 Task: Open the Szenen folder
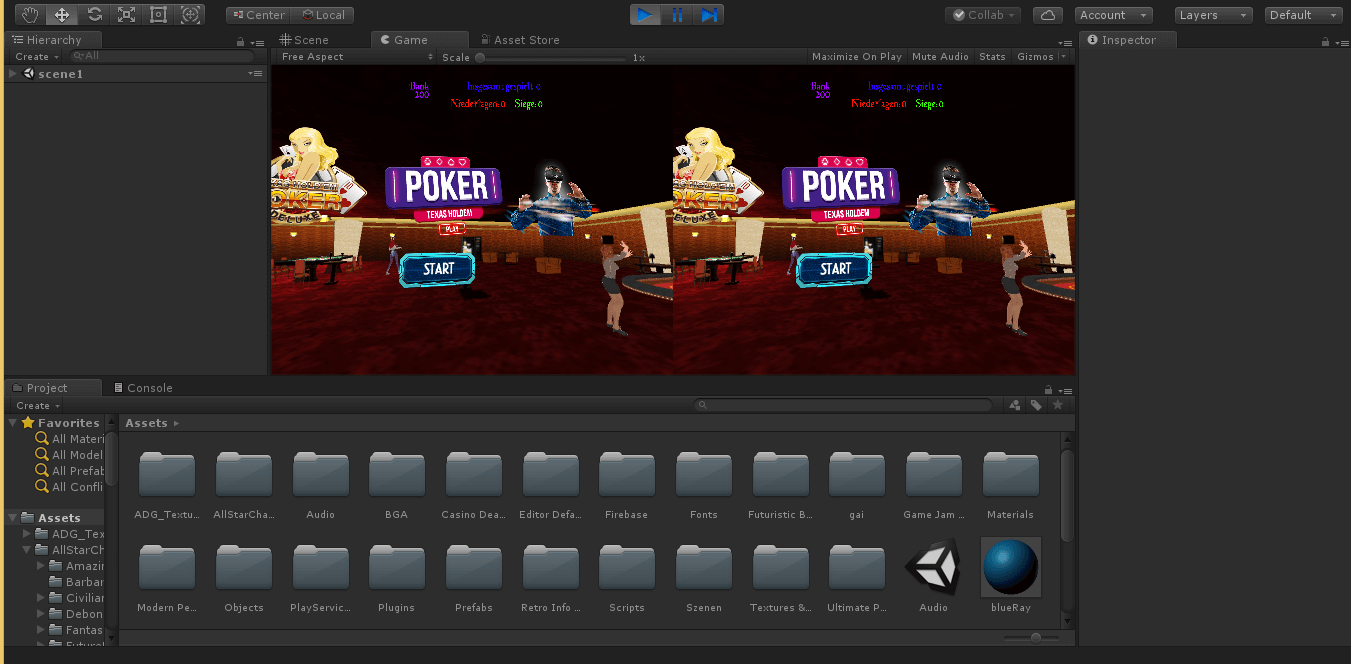pyautogui.click(x=704, y=578)
